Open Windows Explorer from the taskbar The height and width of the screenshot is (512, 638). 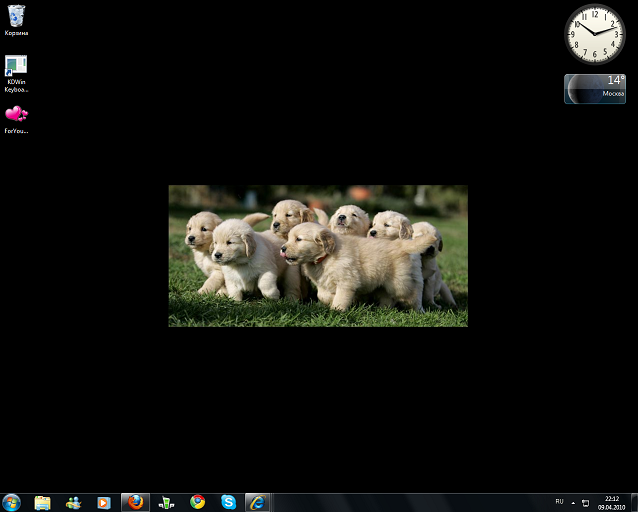click(x=42, y=502)
